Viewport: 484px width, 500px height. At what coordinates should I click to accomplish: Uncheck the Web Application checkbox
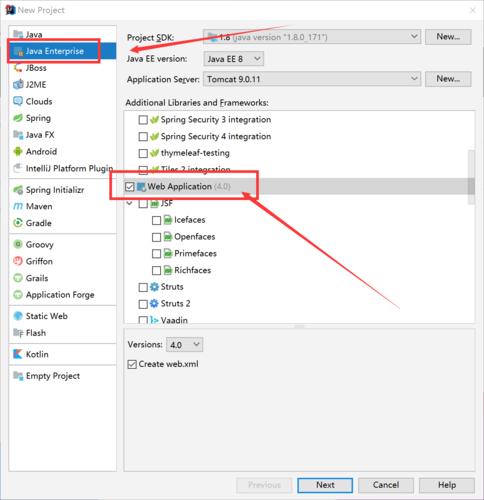130,187
